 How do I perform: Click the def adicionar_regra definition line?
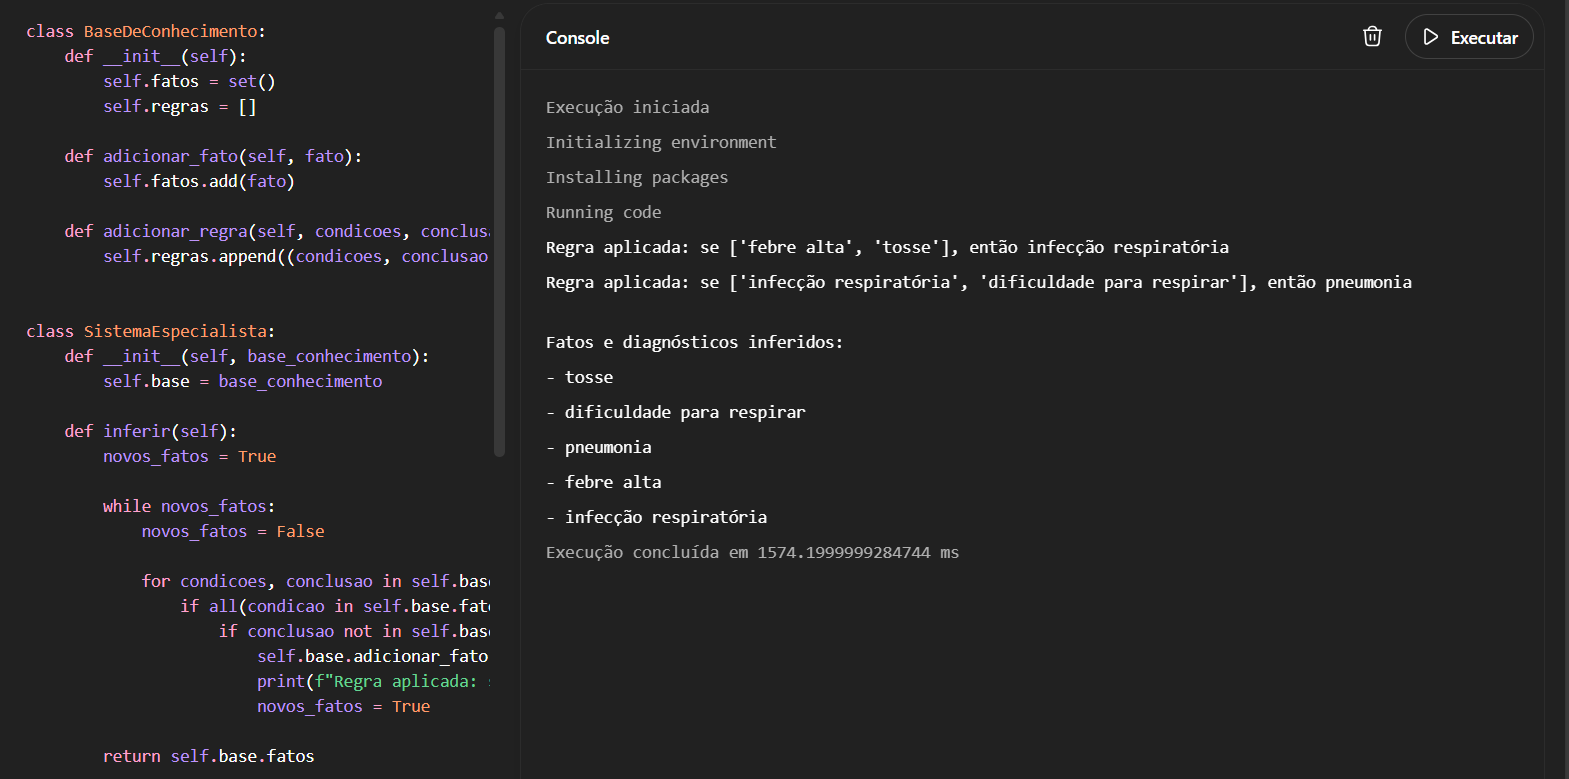tap(276, 232)
